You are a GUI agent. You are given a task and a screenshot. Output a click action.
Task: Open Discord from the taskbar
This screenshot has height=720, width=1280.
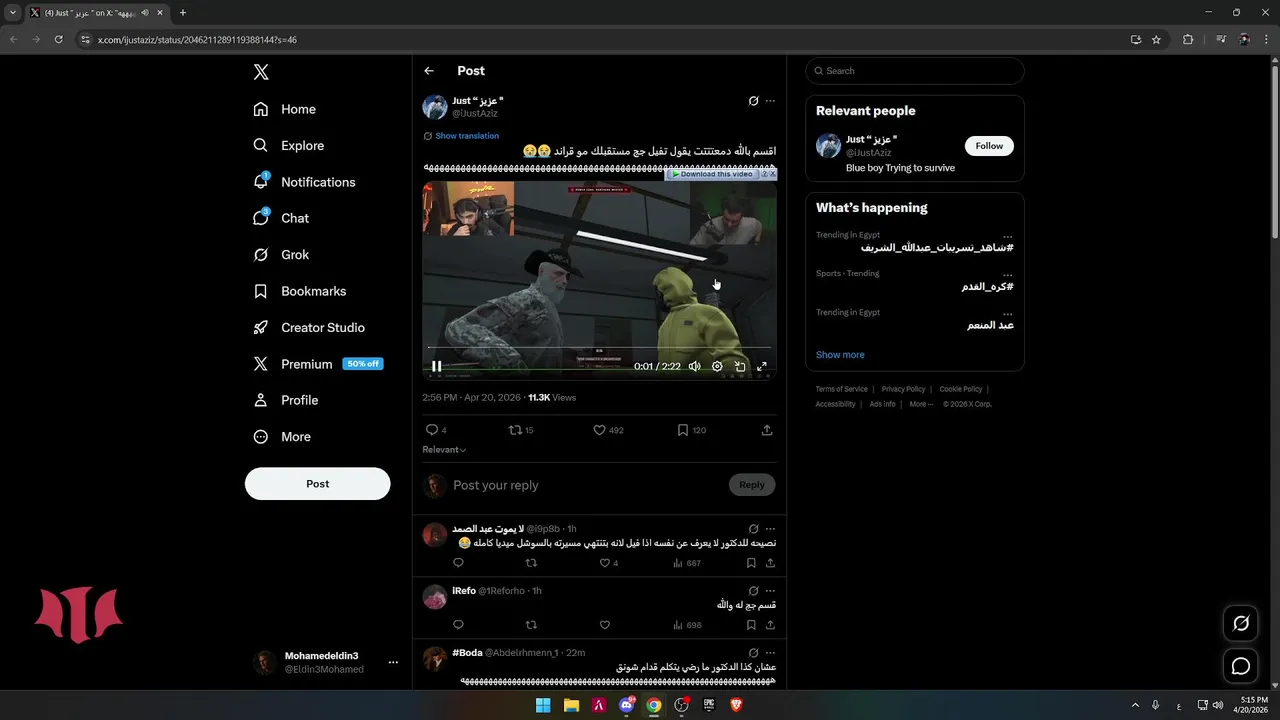(627, 705)
